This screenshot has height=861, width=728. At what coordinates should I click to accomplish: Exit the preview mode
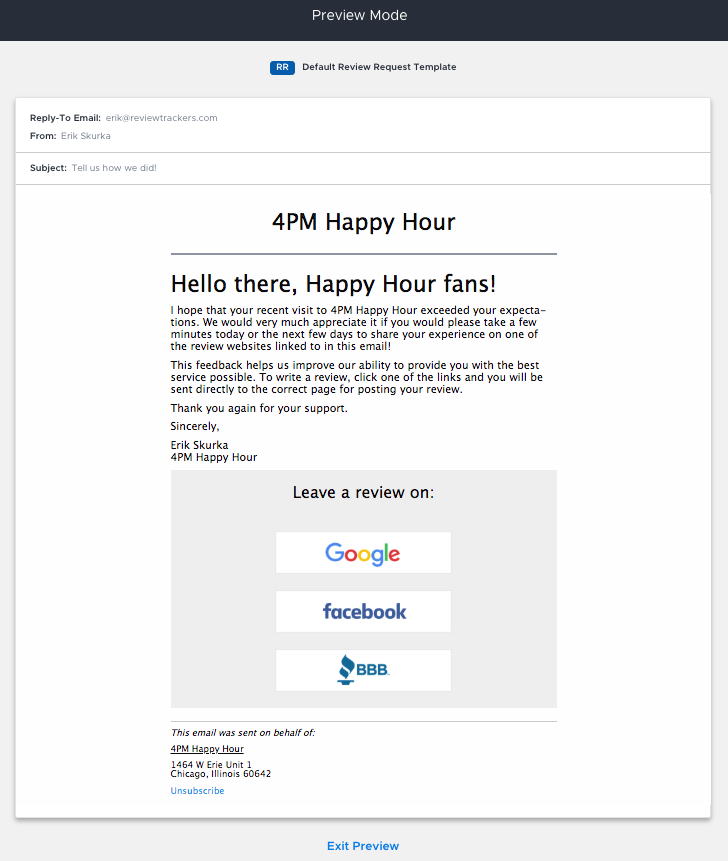point(363,846)
